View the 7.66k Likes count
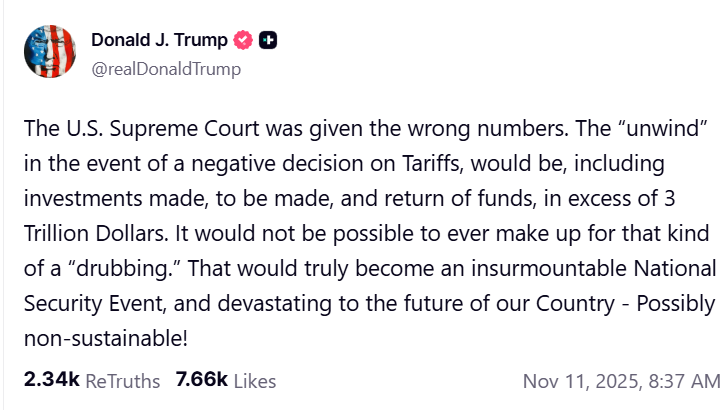The height and width of the screenshot is (410, 725). pyautogui.click(x=201, y=380)
